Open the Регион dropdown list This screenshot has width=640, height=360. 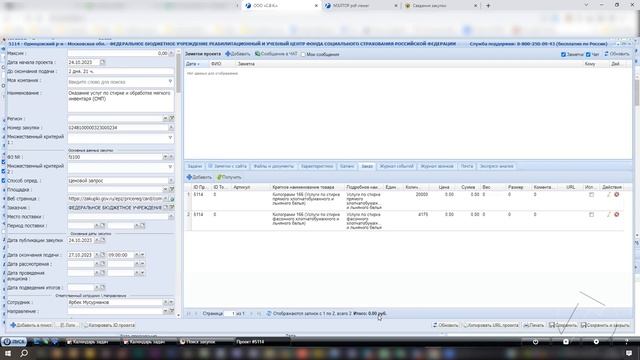click(x=165, y=118)
